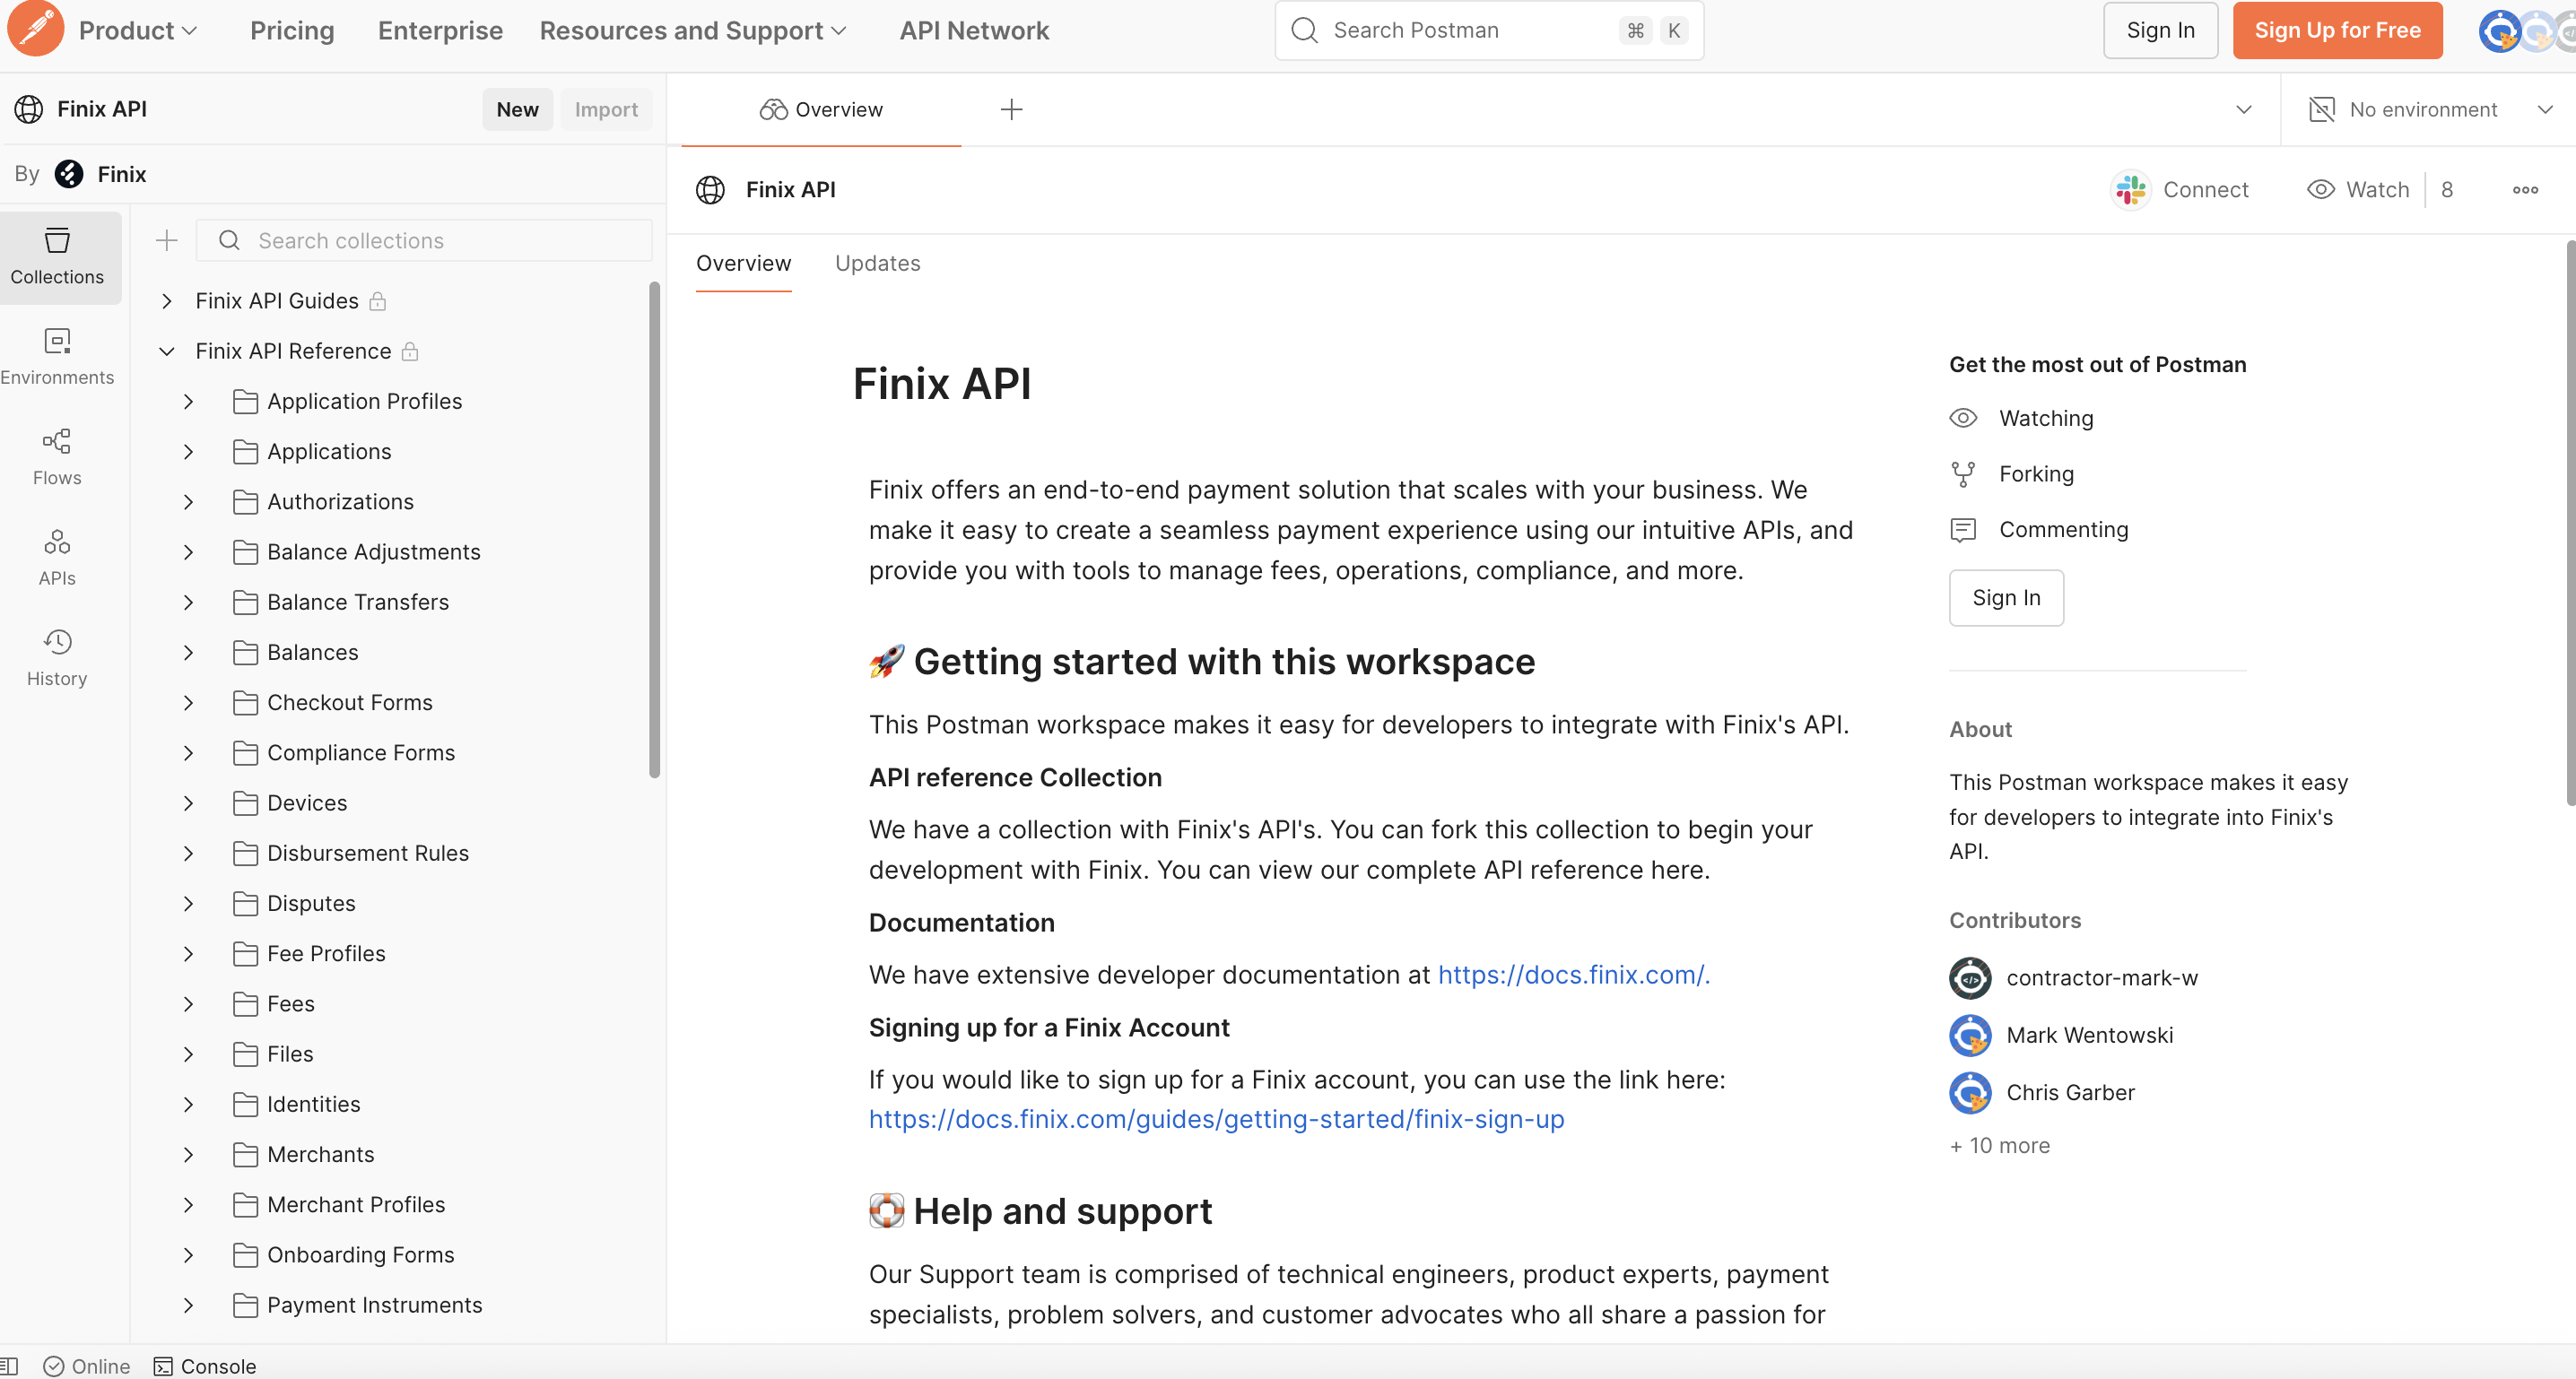Toggle Watch on the Finix API workspace
This screenshot has height=1379, width=2576.
coord(2359,190)
